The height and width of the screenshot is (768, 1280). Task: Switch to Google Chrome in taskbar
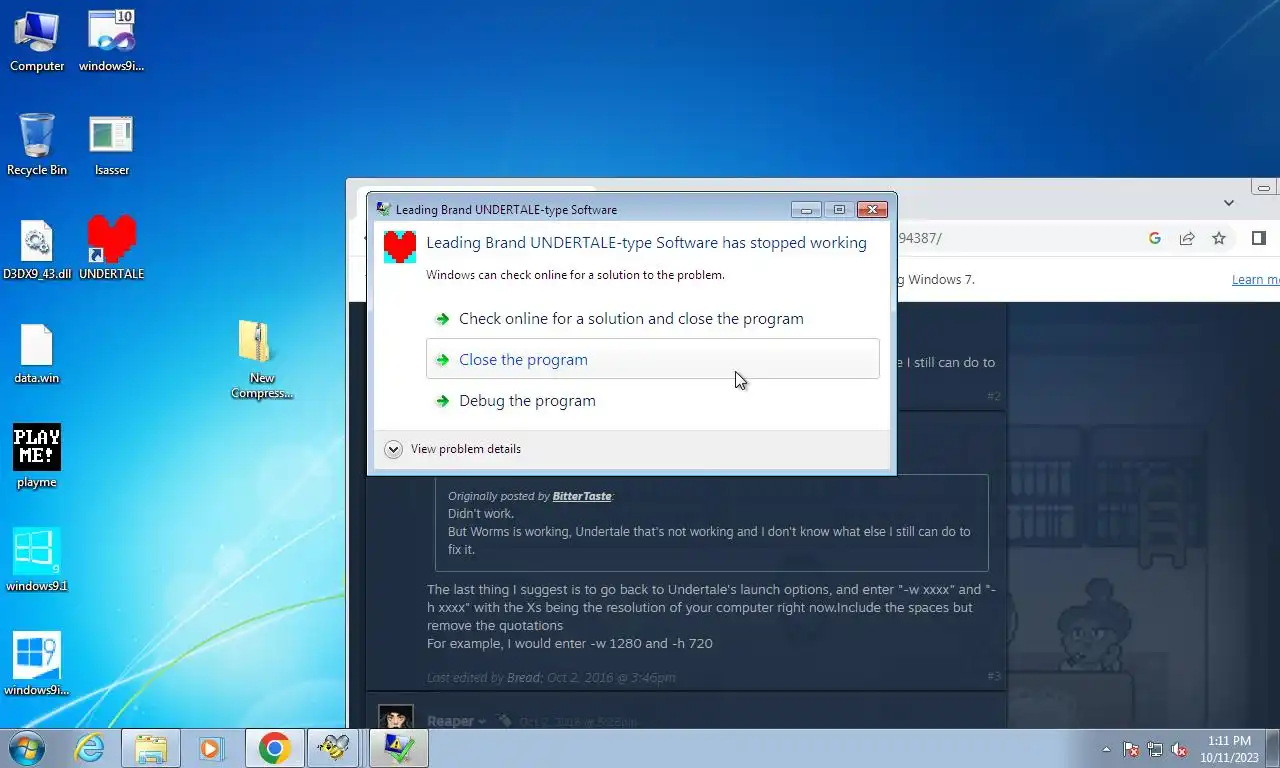pos(274,748)
